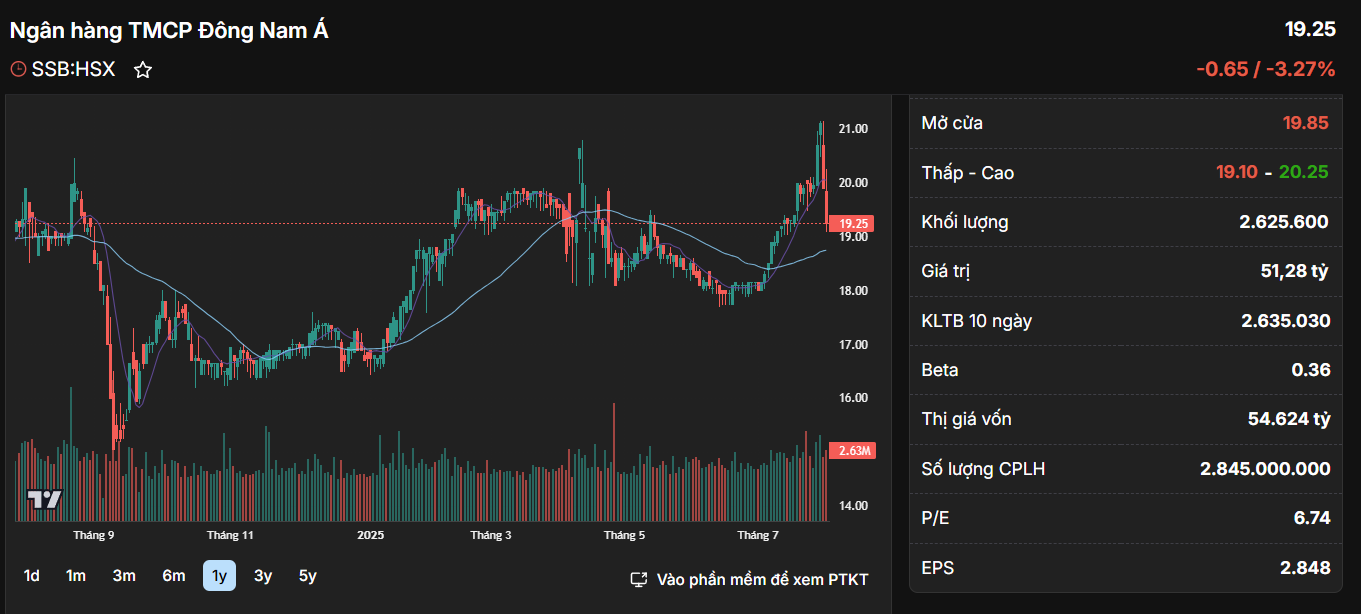The height and width of the screenshot is (614, 1361).
Task: Click the shares value 2.845.000.000
Action: (1265, 469)
